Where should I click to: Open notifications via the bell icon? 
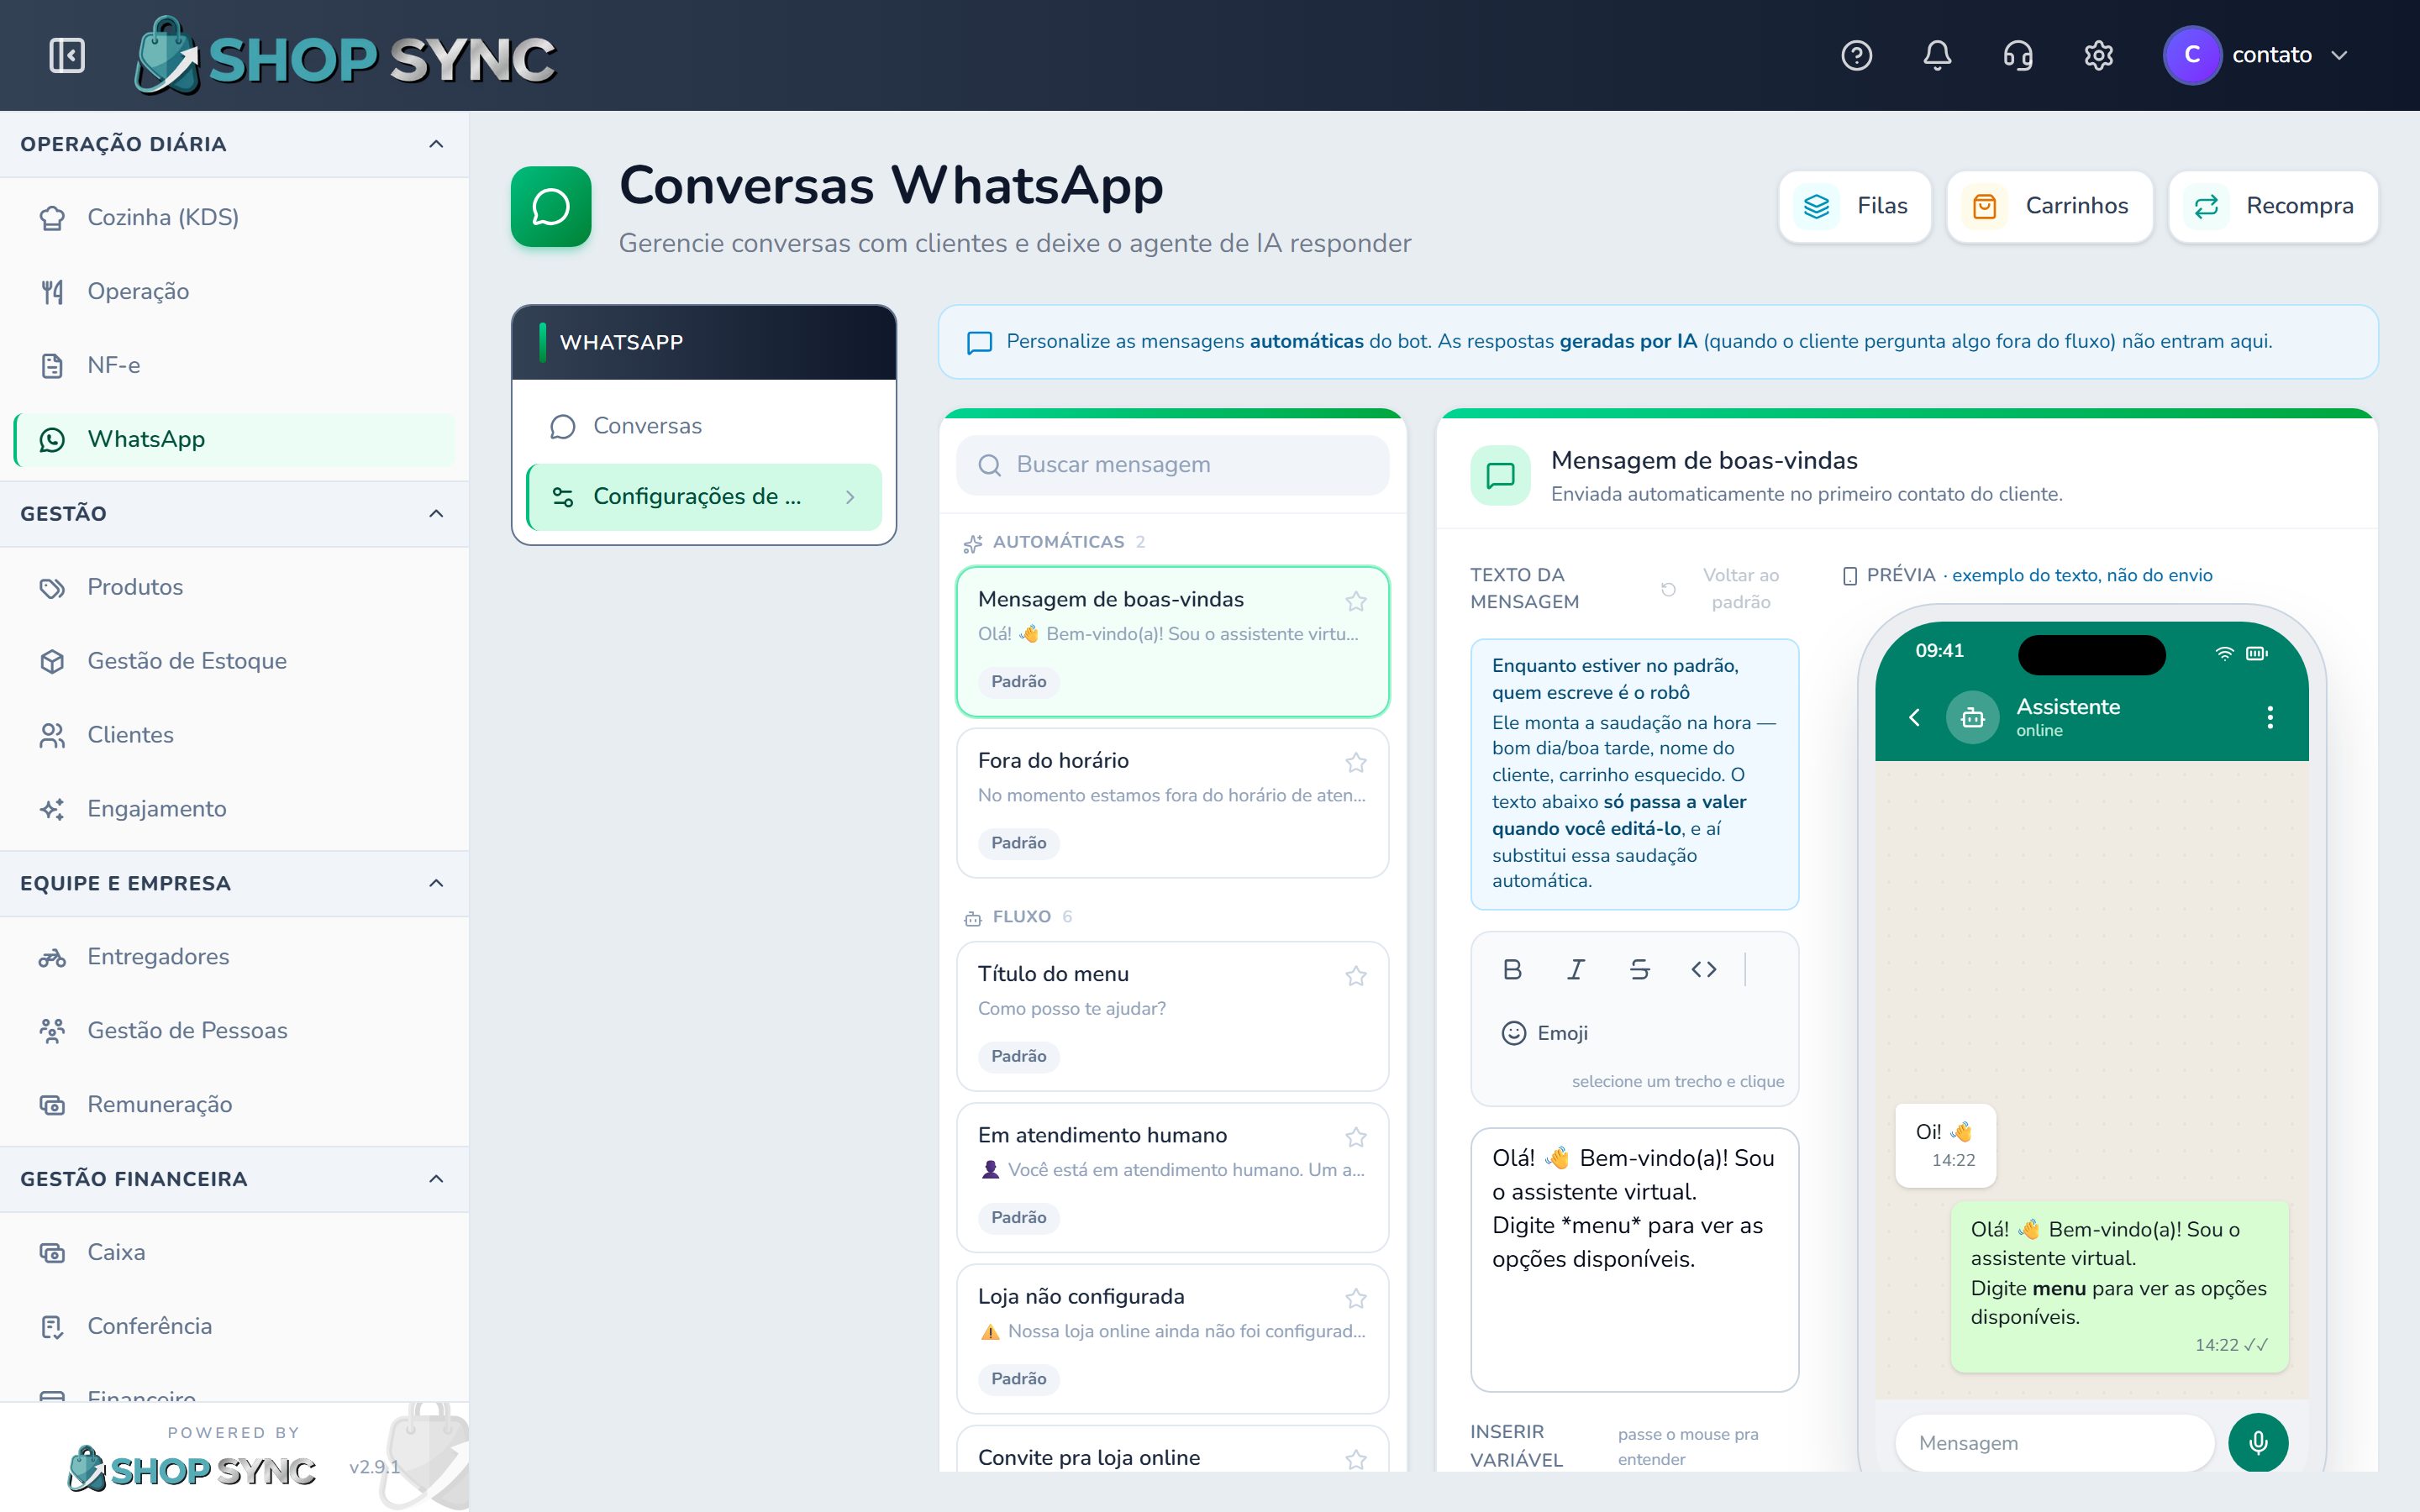[x=1937, y=55]
